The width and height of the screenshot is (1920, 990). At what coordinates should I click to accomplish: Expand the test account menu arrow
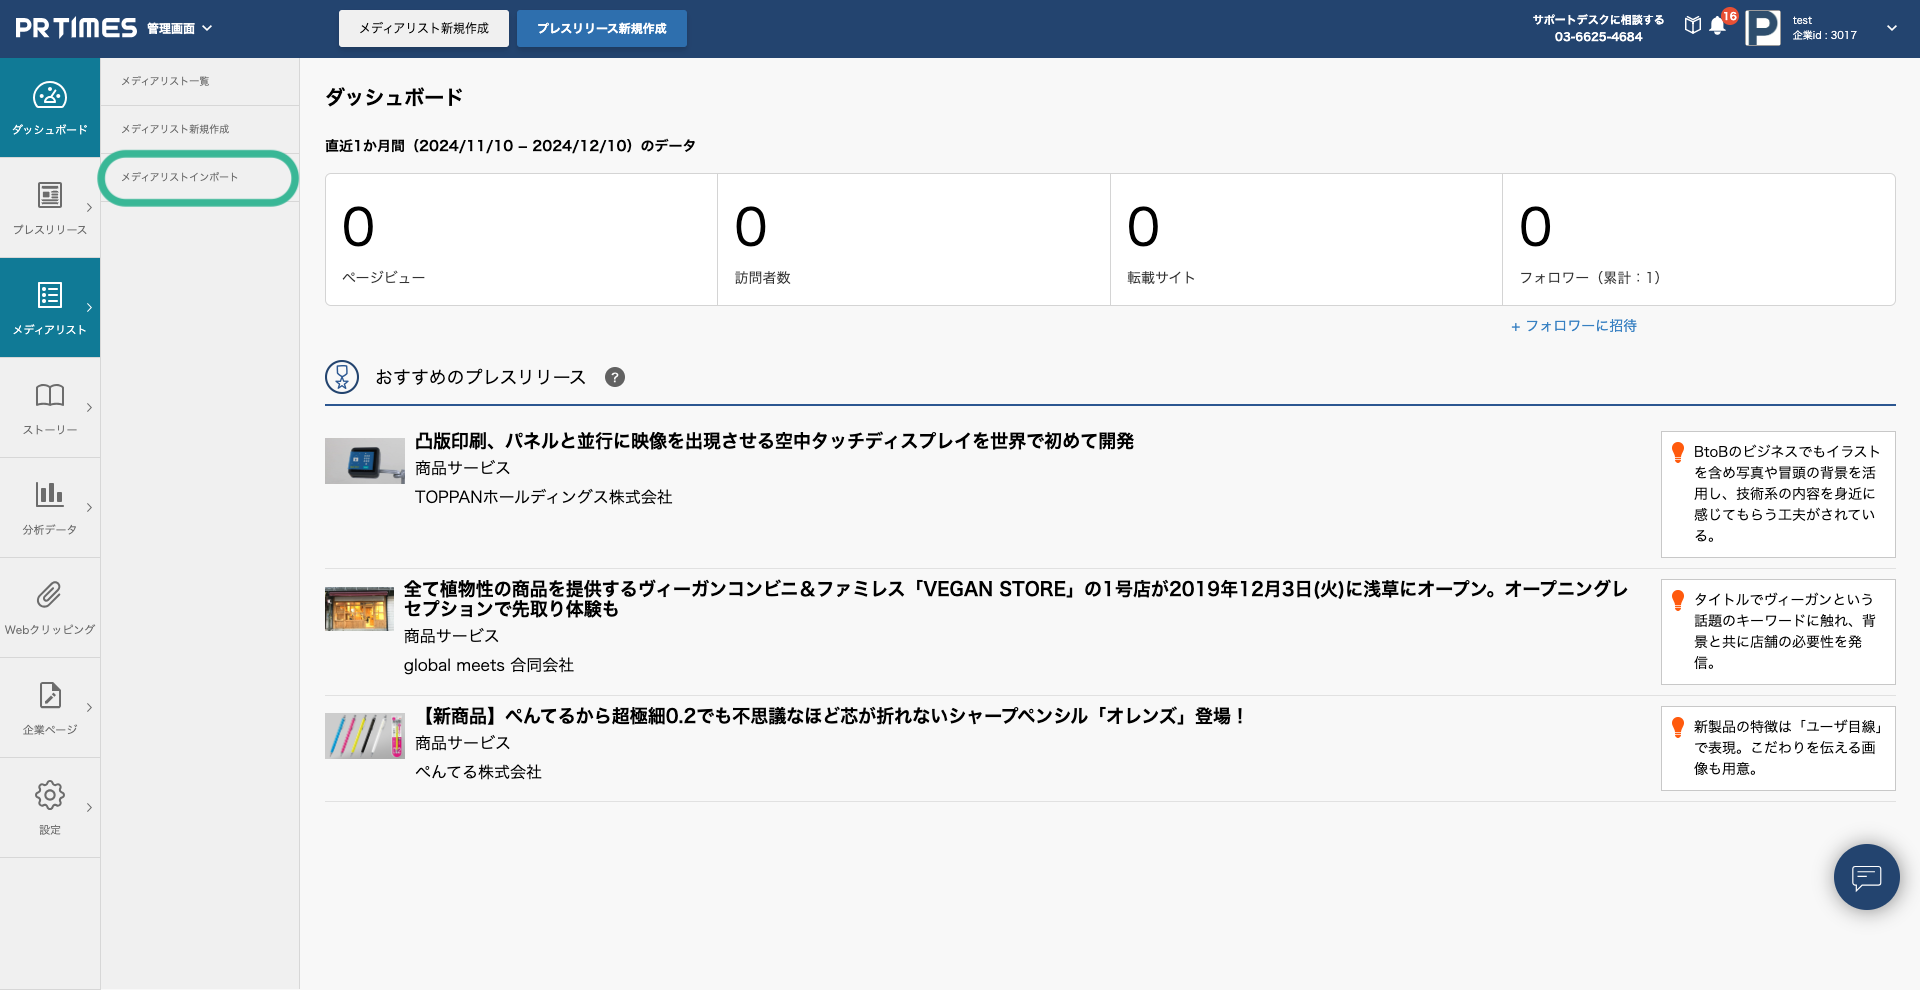1891,28
